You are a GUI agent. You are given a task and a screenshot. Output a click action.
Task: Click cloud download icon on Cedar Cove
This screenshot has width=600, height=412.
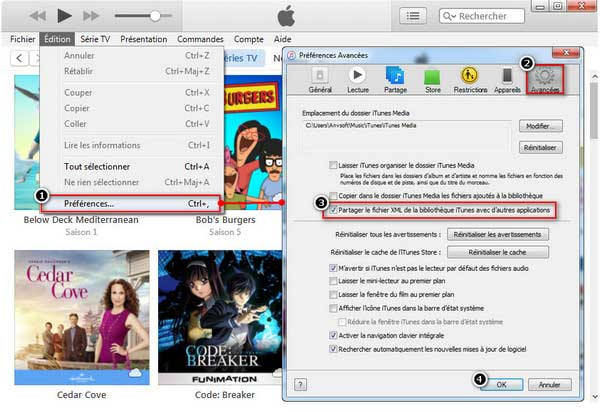[x=135, y=373]
